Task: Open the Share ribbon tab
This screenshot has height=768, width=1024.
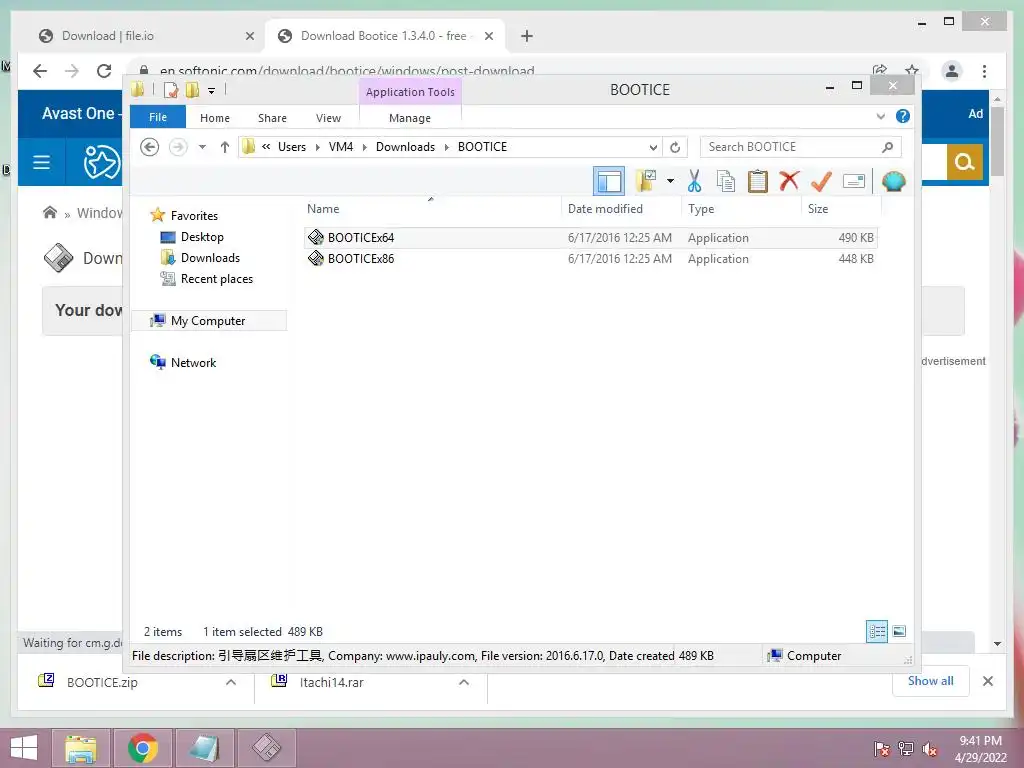Action: click(x=272, y=118)
